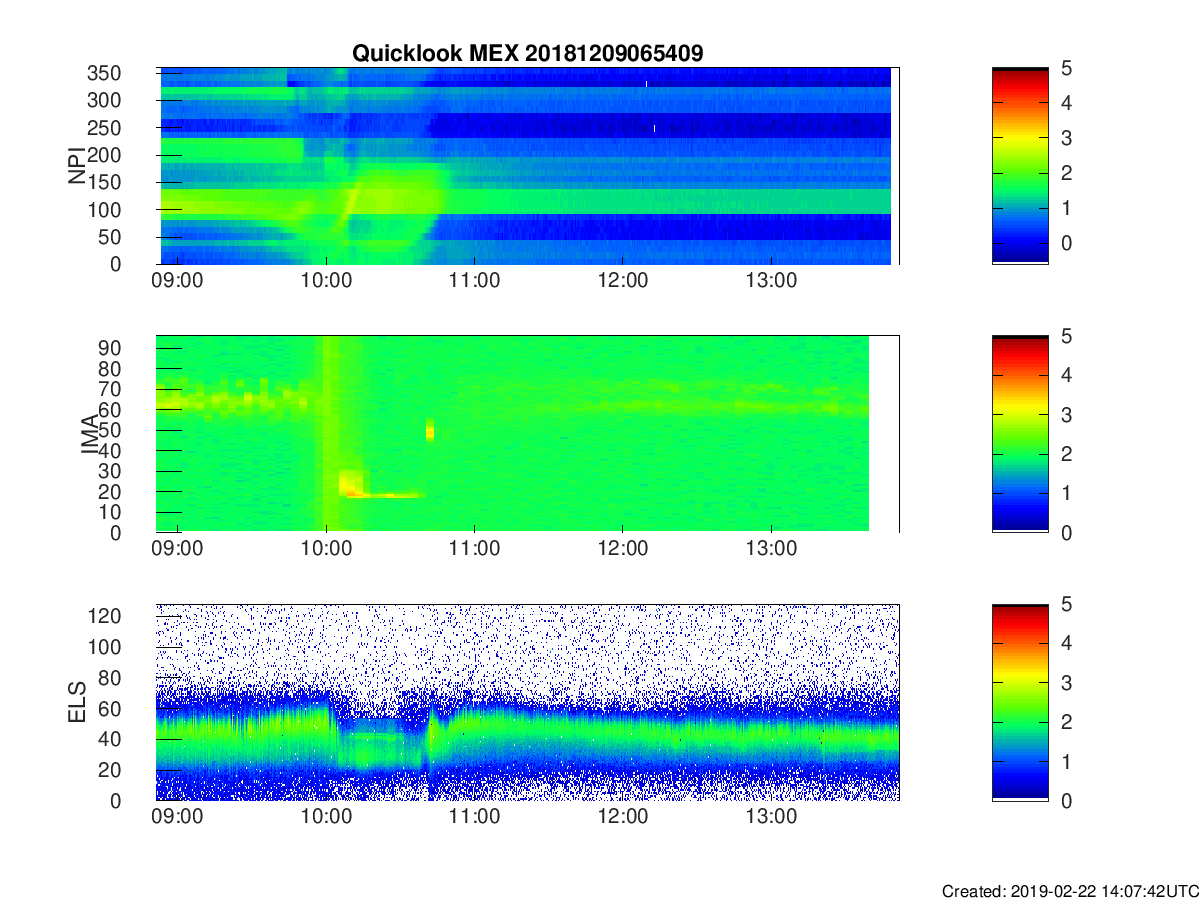Click the 12:00 label under ELS plot

(623, 817)
